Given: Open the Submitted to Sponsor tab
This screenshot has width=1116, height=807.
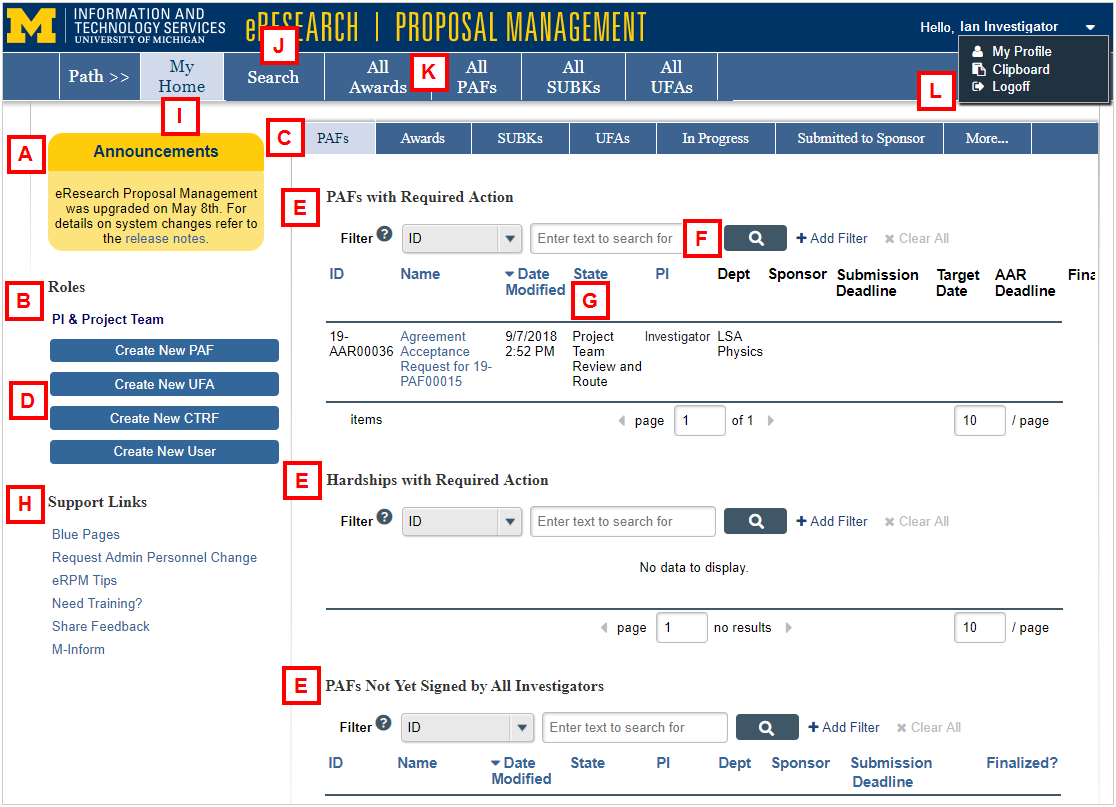Looking at the screenshot, I should coord(860,139).
